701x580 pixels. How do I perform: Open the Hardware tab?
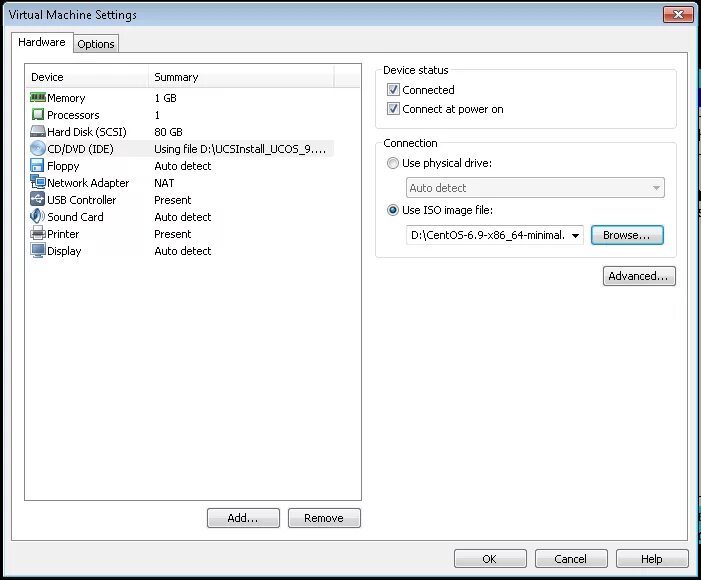42,42
